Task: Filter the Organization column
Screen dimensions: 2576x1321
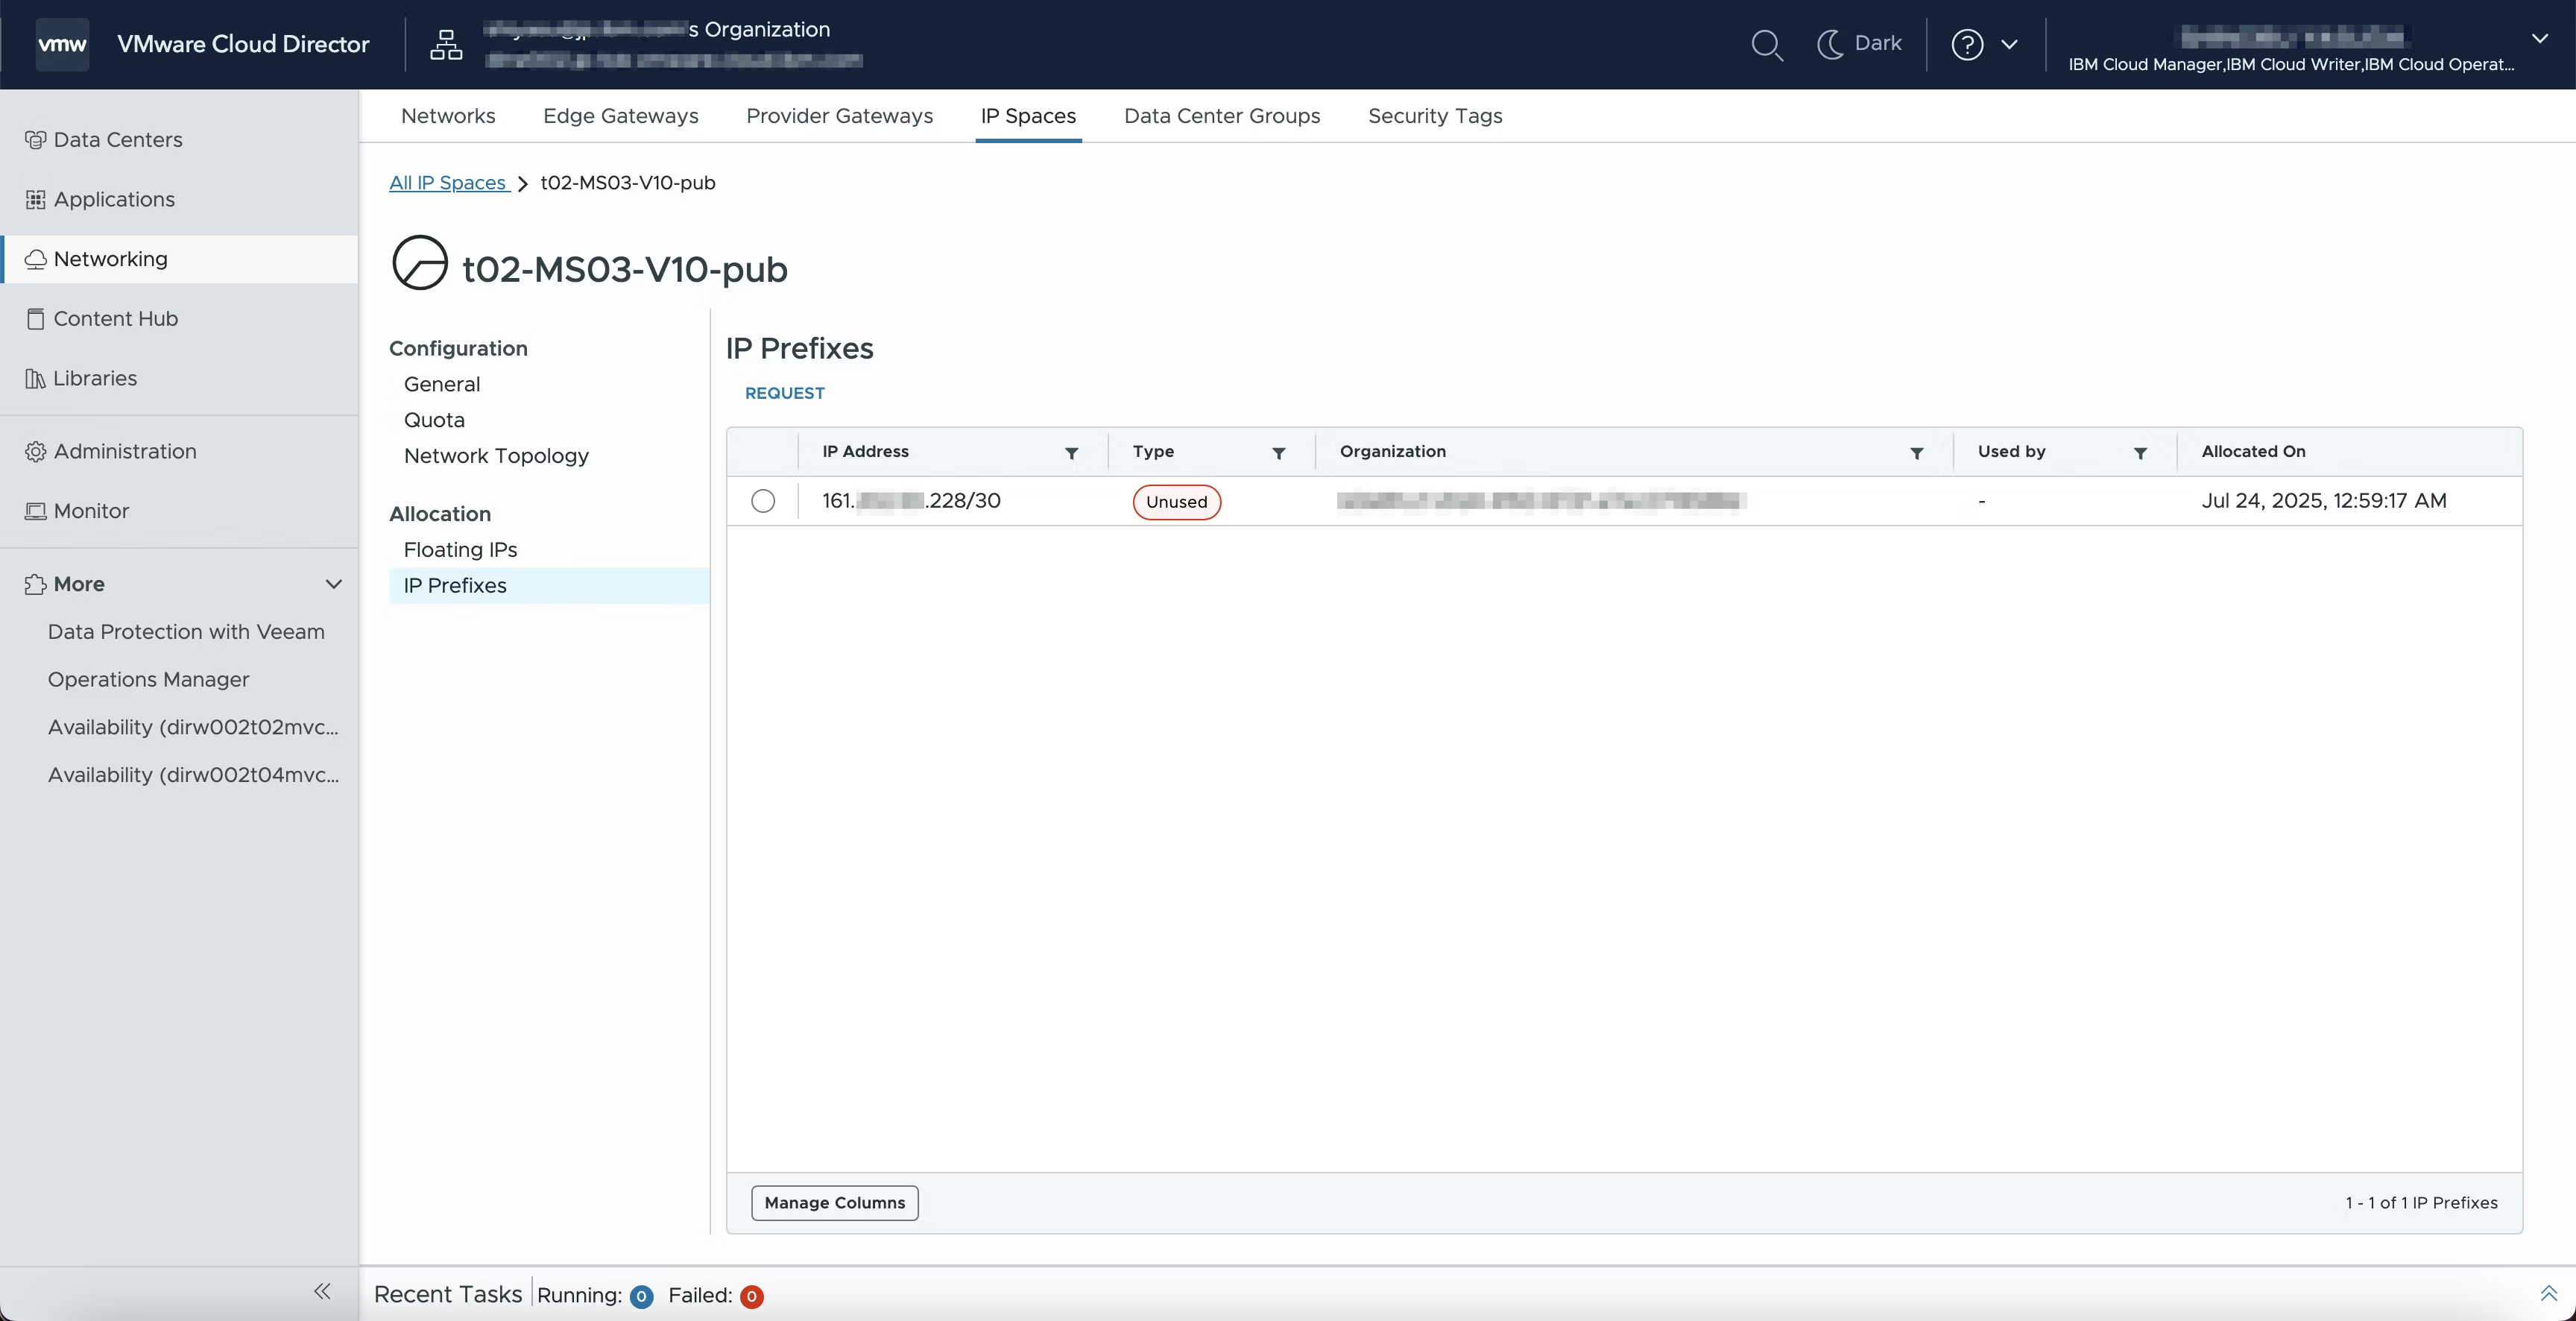Action: click(x=1916, y=453)
